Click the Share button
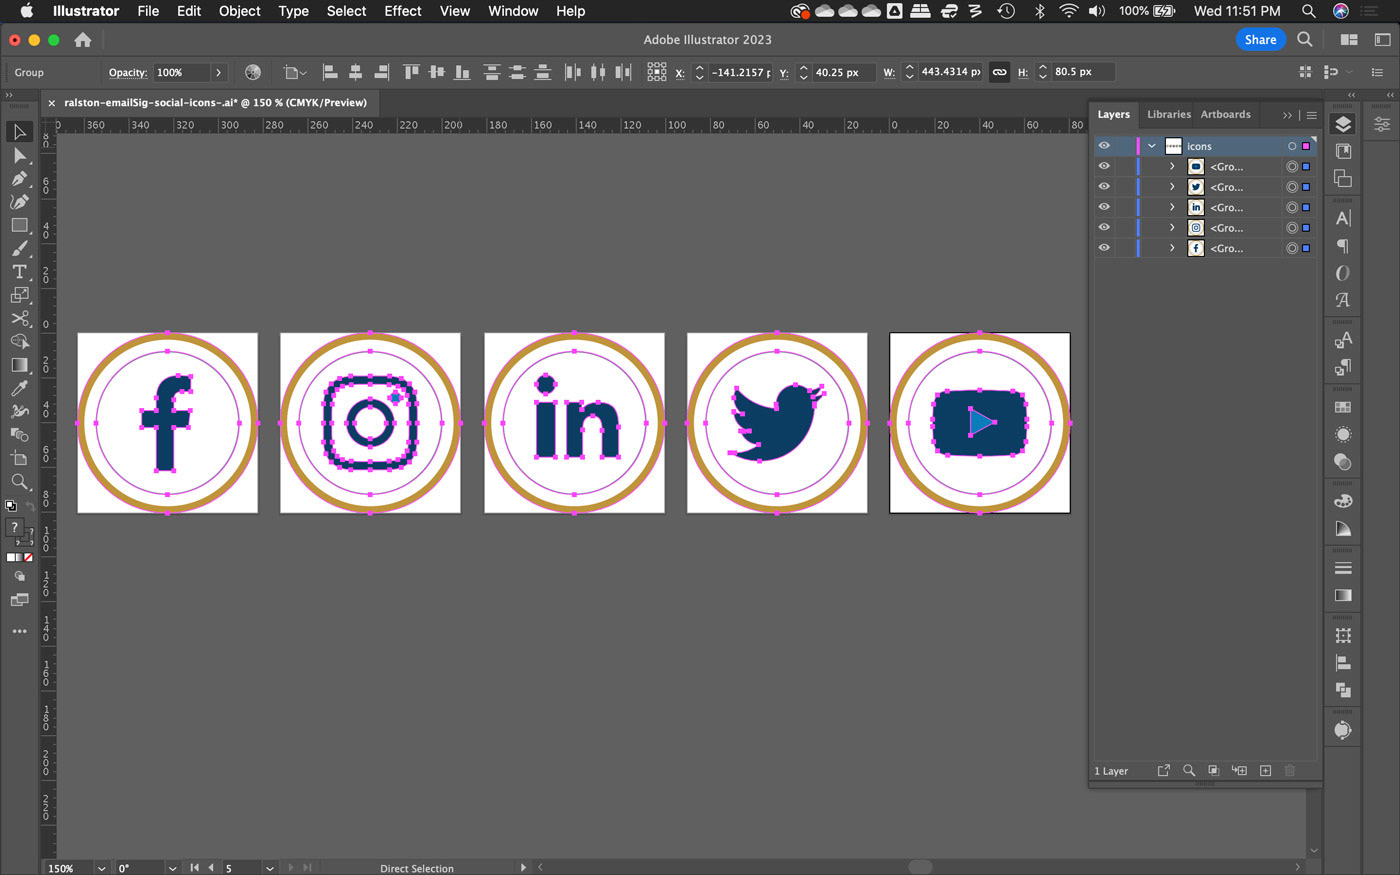Screen dimensions: 1400x875 (1260, 40)
